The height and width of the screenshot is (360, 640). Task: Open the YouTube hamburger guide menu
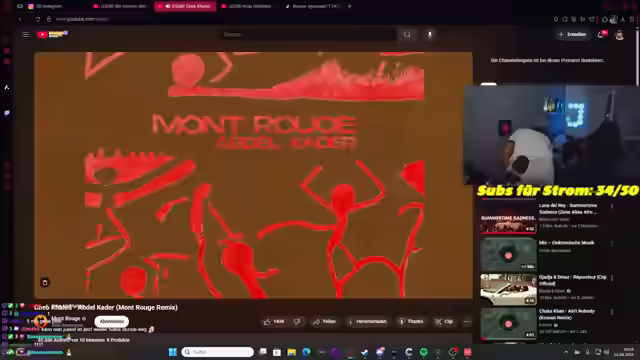coord(26,35)
